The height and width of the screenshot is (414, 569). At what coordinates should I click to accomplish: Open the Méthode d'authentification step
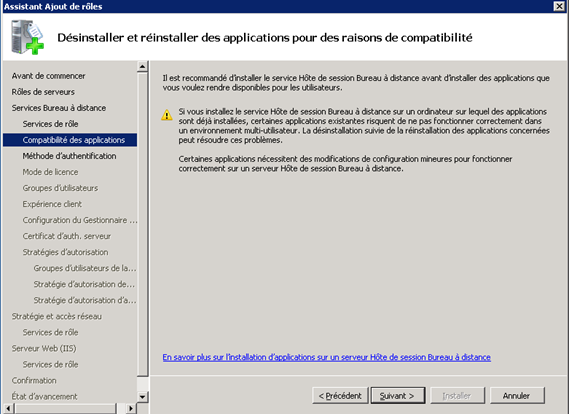[69, 156]
